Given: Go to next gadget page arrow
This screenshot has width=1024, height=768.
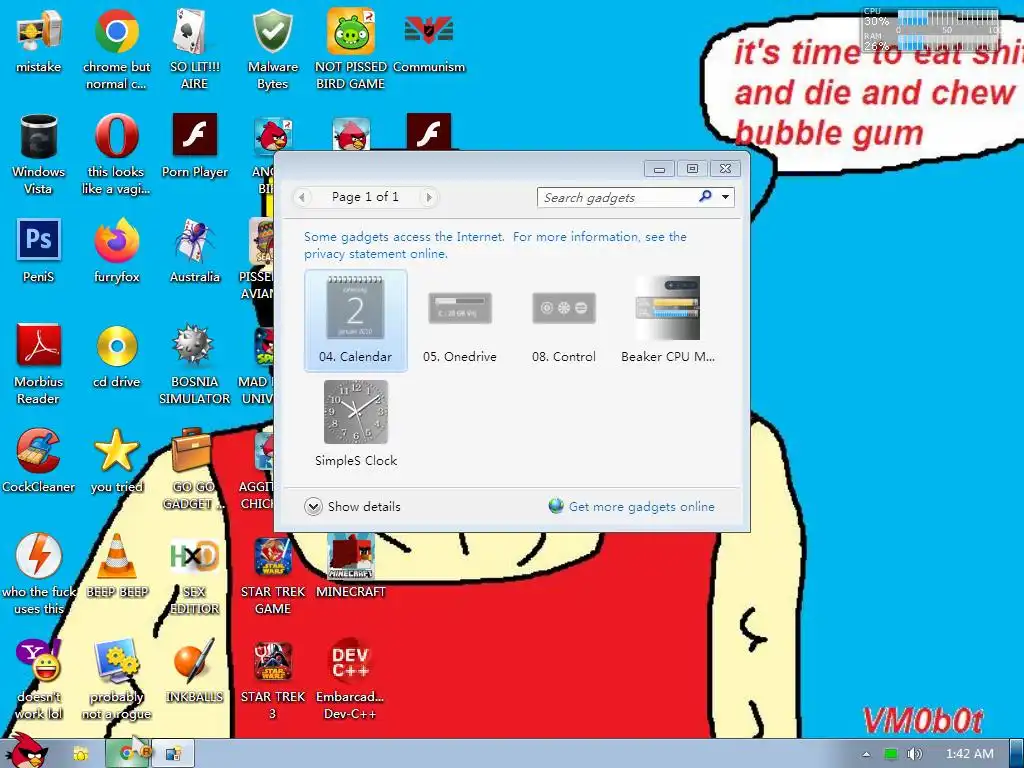Looking at the screenshot, I should [x=428, y=197].
